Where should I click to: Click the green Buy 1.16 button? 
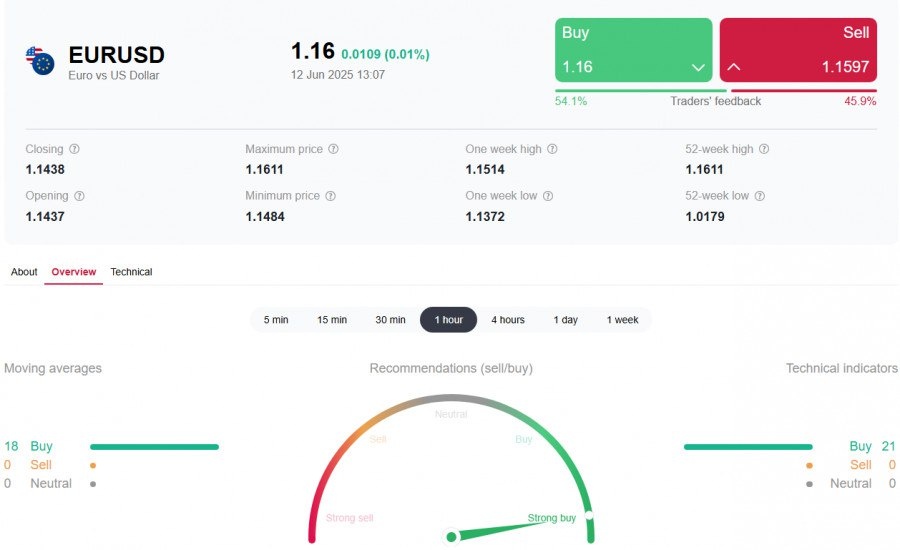pyautogui.click(x=633, y=50)
